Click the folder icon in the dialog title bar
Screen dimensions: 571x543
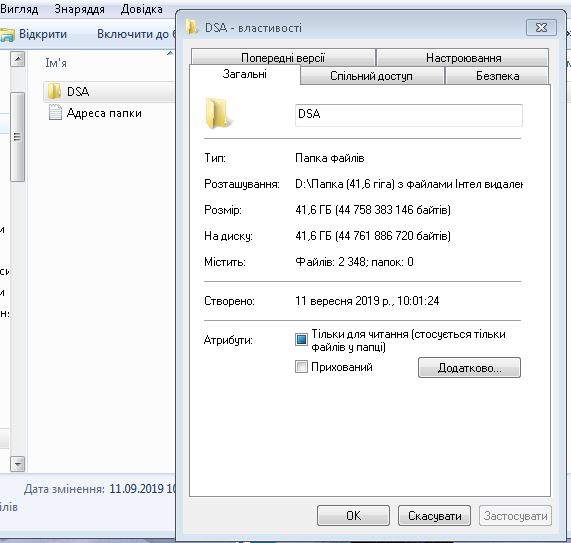click(192, 28)
